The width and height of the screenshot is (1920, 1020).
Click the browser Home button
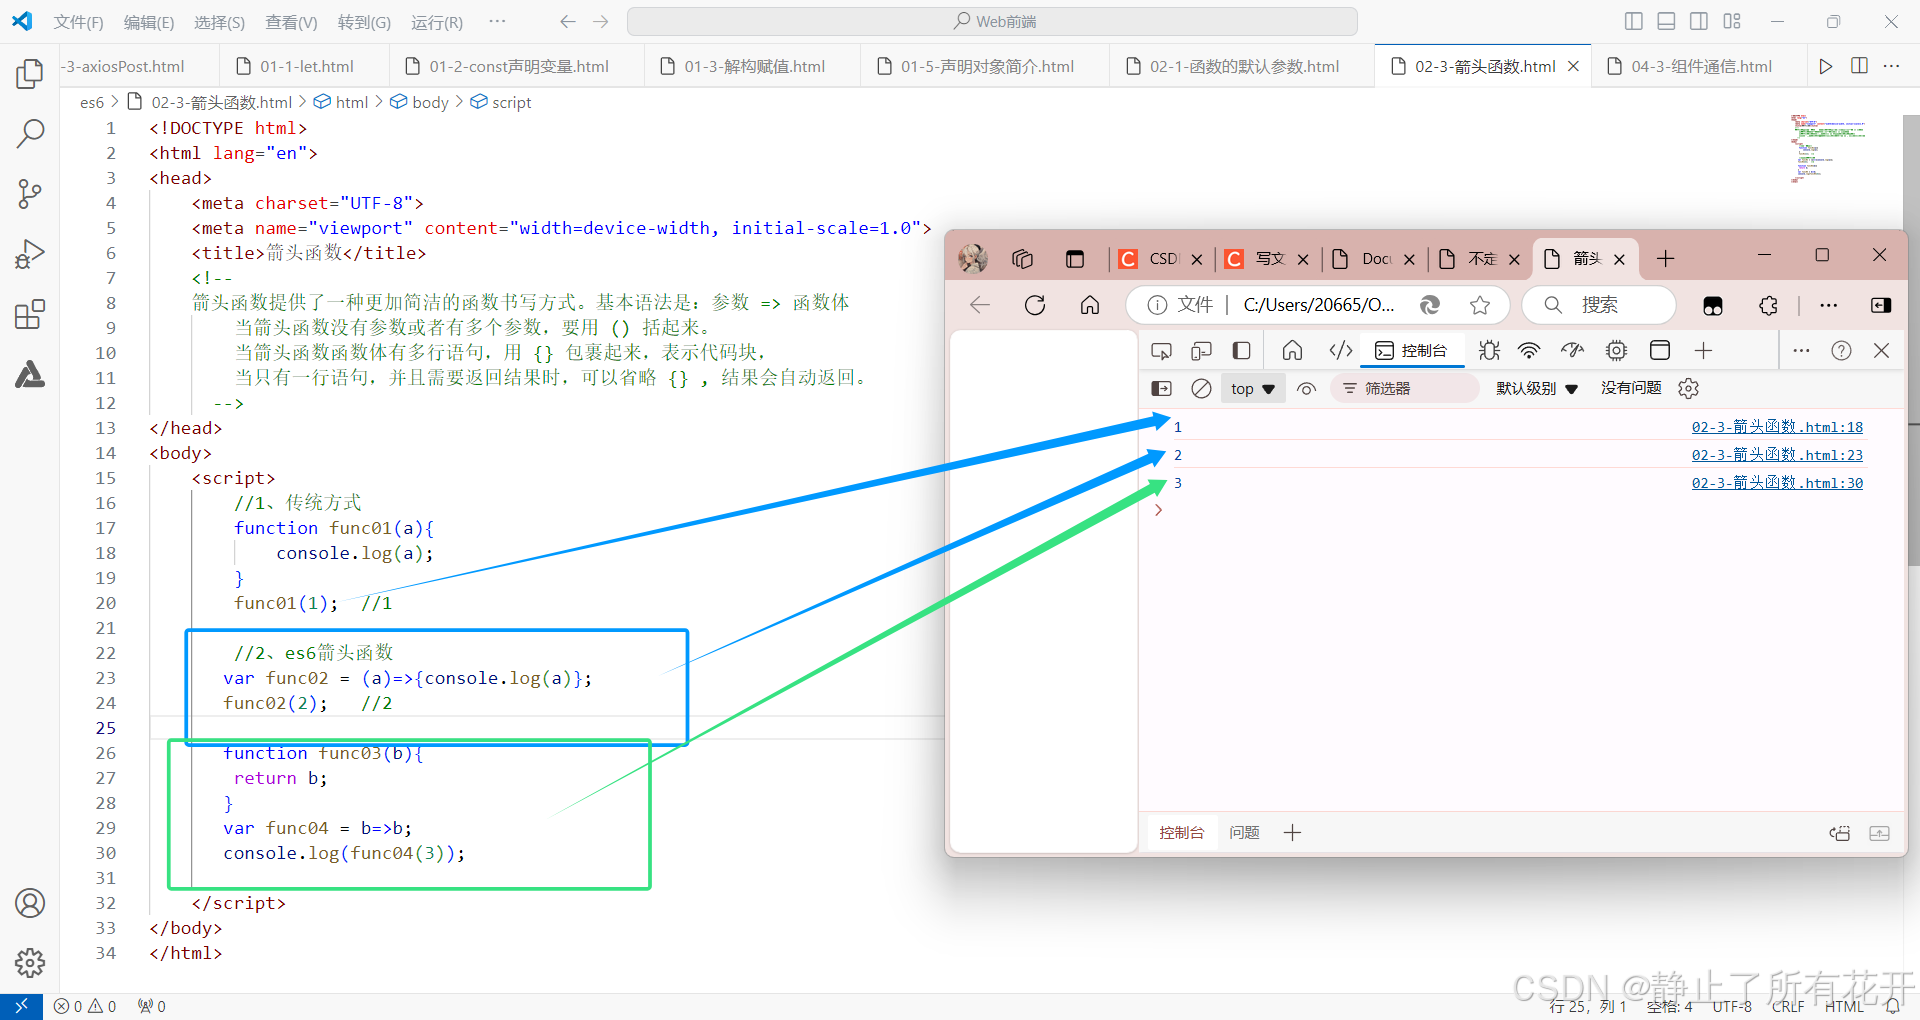point(1090,305)
